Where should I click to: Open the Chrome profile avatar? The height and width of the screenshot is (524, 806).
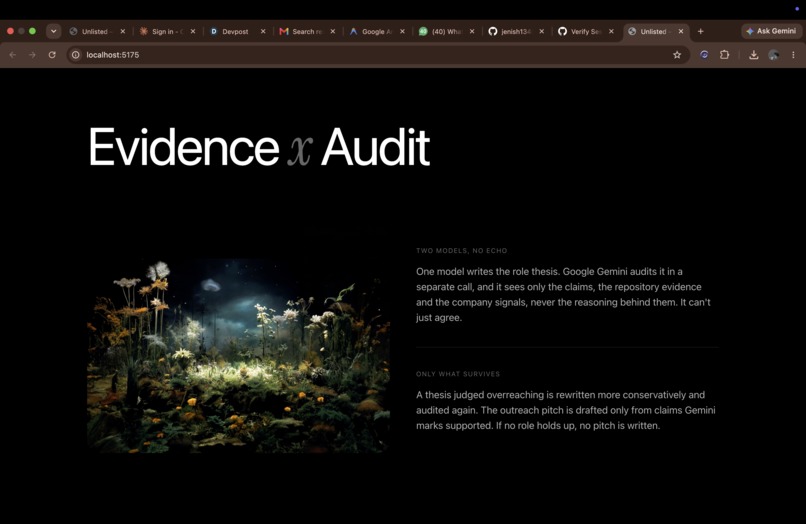[x=774, y=55]
